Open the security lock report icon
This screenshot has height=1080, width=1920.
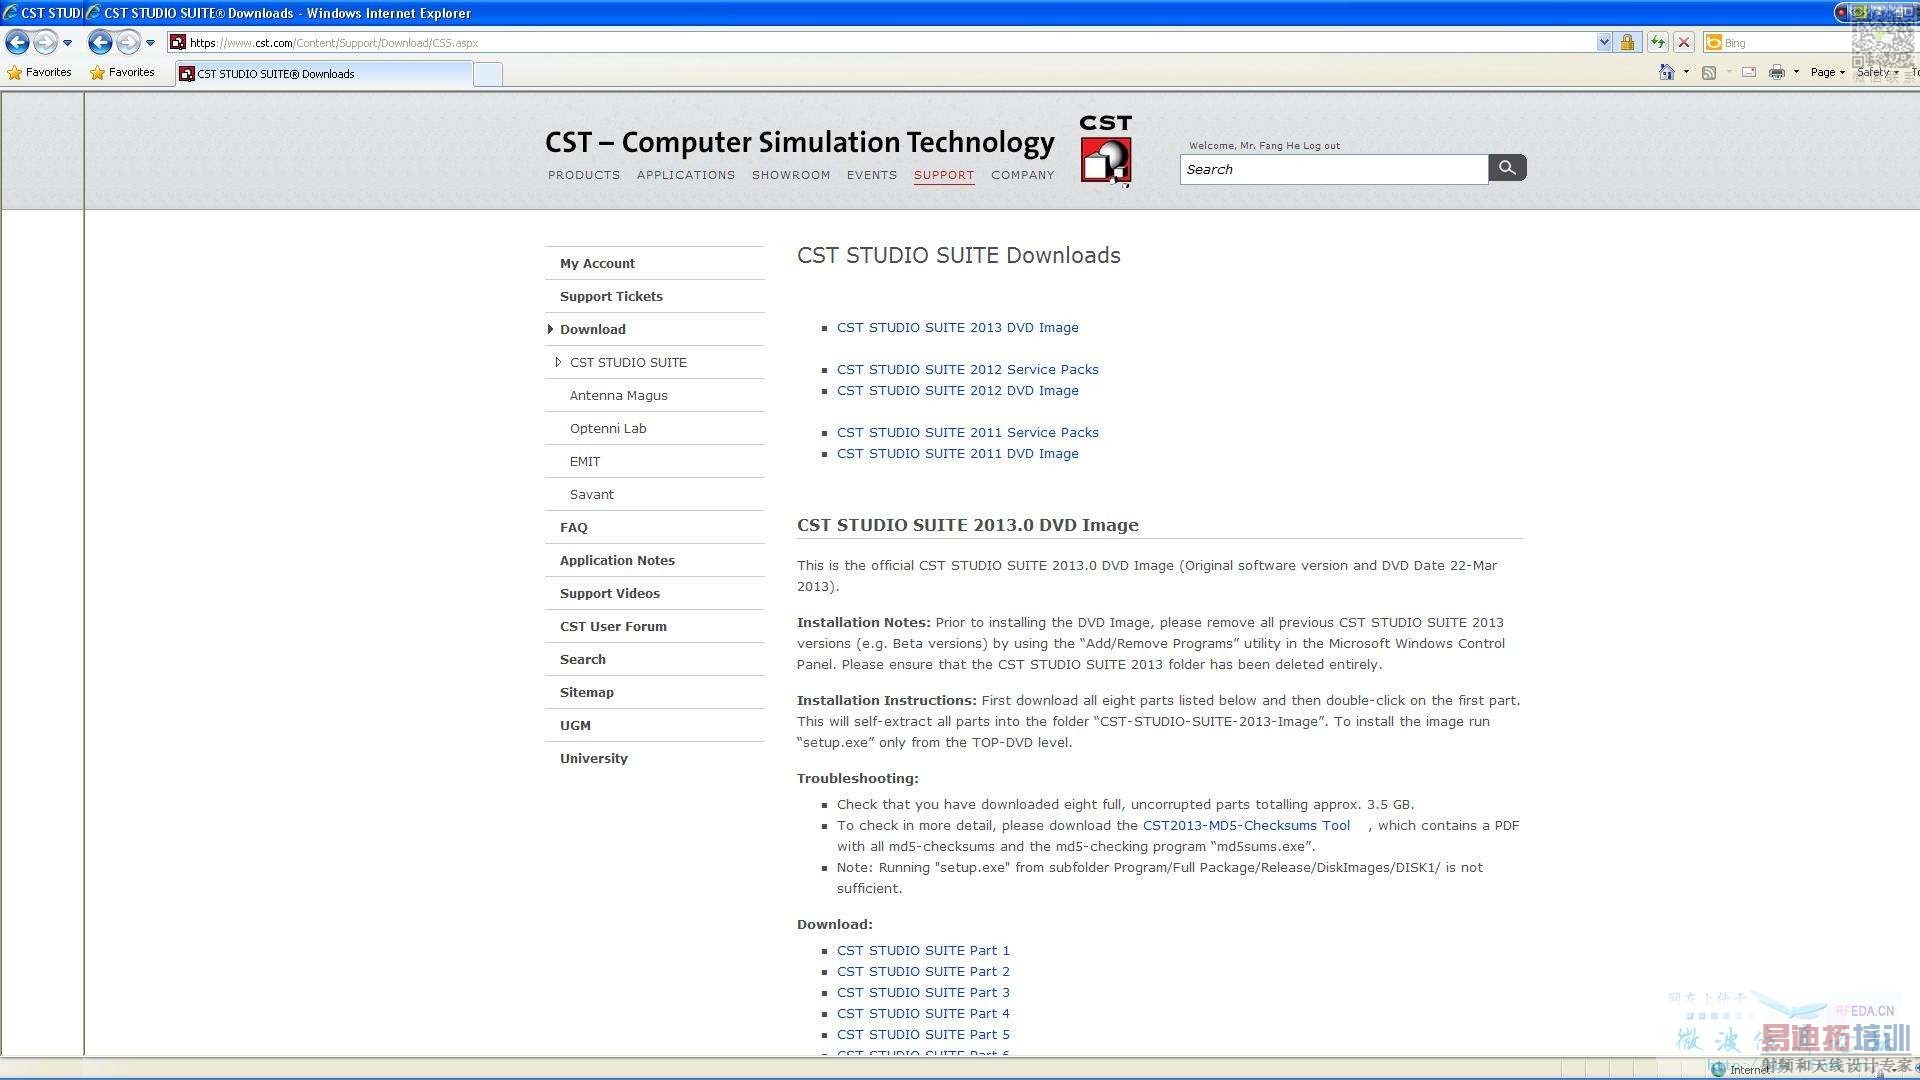[1627, 42]
